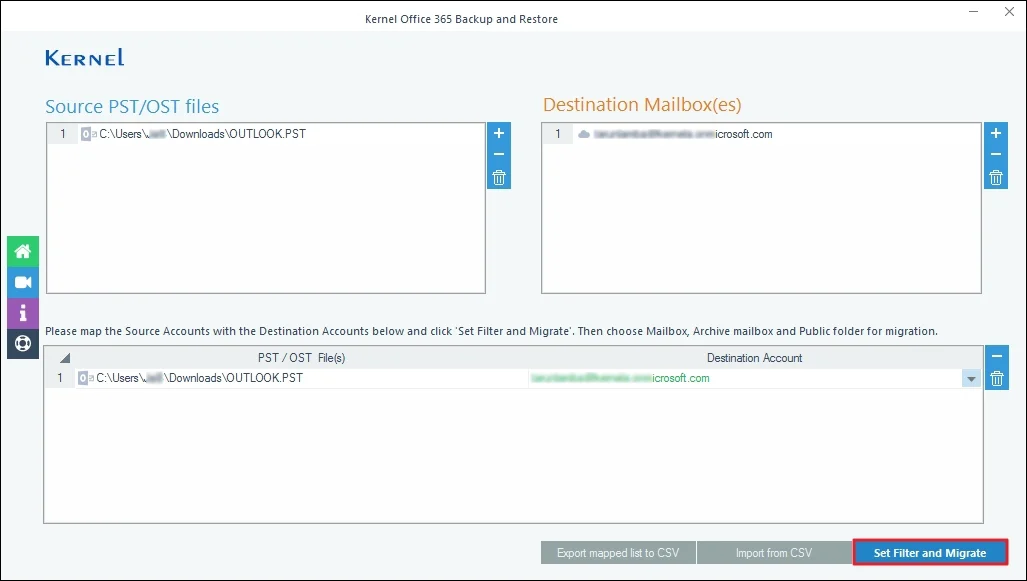Click Set Filter and Migrate button
This screenshot has height=581, width=1027.
tap(929, 553)
